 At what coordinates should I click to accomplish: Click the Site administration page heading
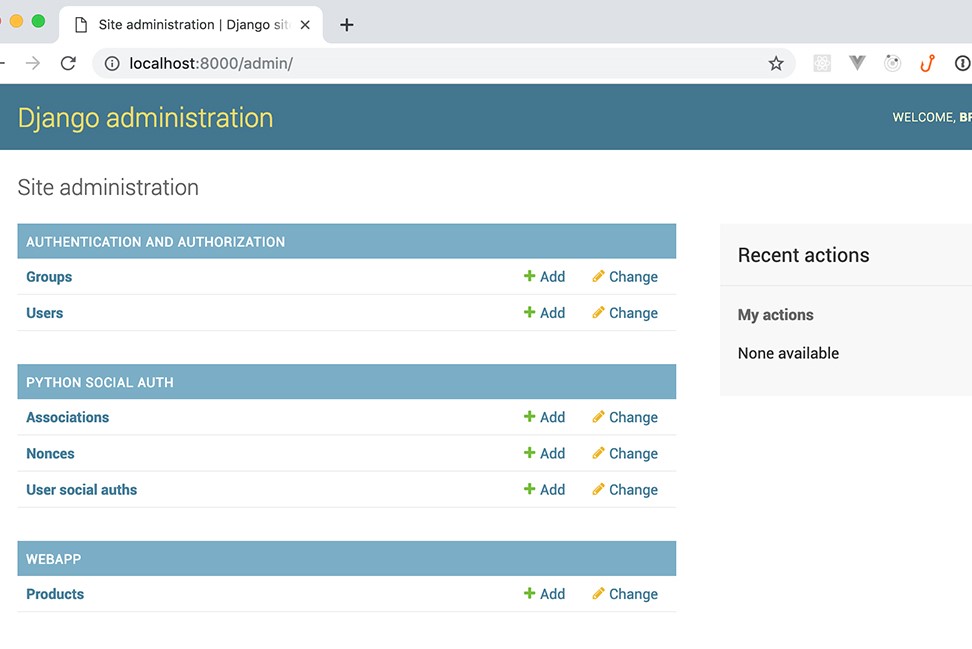coord(108,188)
